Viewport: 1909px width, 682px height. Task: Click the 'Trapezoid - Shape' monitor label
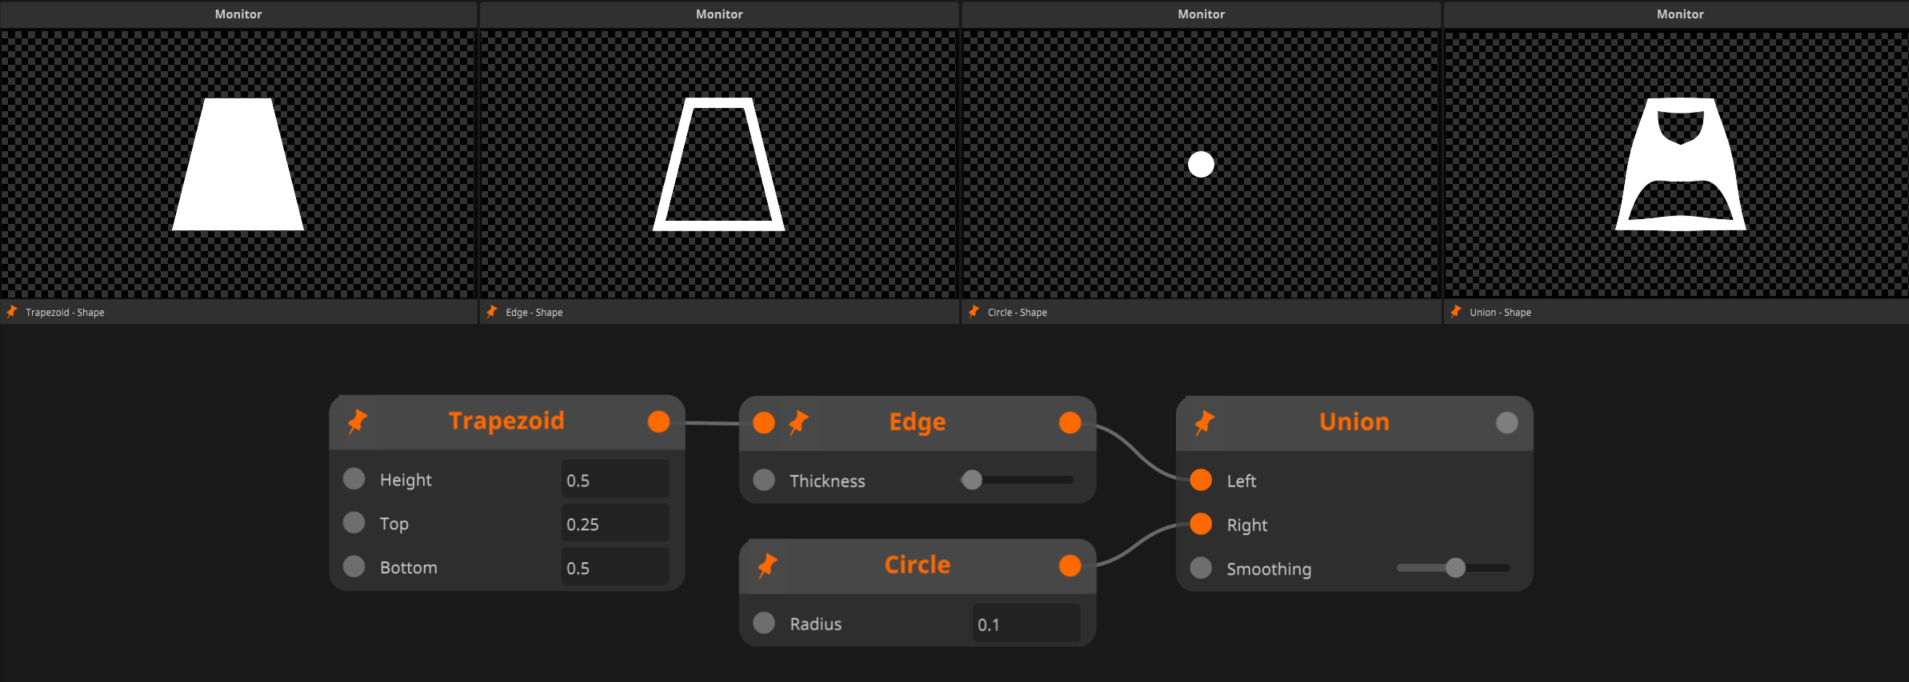pyautogui.click(x=65, y=313)
